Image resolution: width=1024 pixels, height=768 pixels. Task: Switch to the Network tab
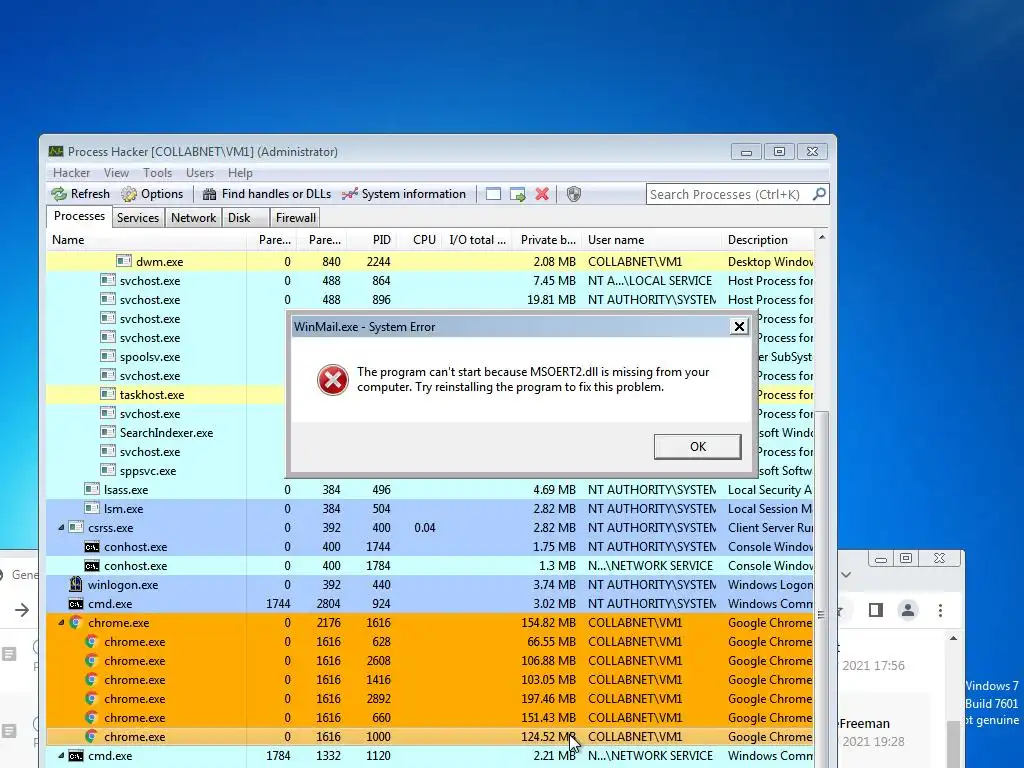193,217
